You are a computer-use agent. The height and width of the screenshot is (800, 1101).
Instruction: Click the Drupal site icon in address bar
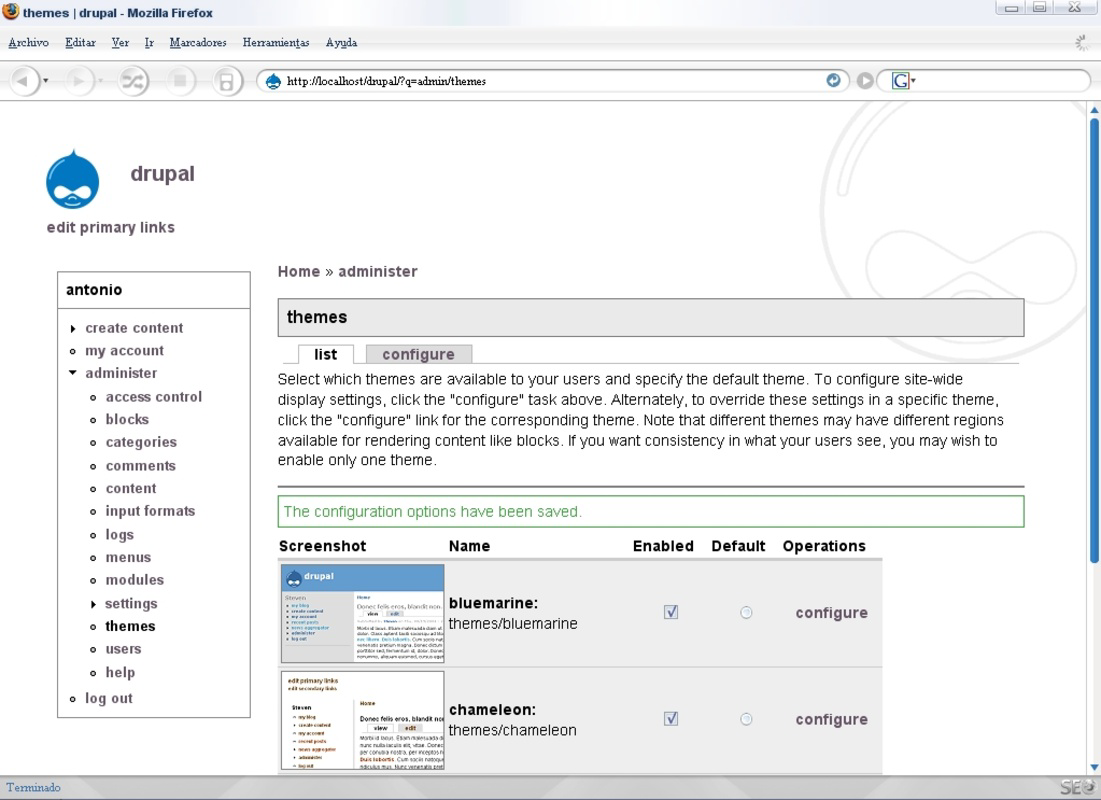tap(273, 81)
